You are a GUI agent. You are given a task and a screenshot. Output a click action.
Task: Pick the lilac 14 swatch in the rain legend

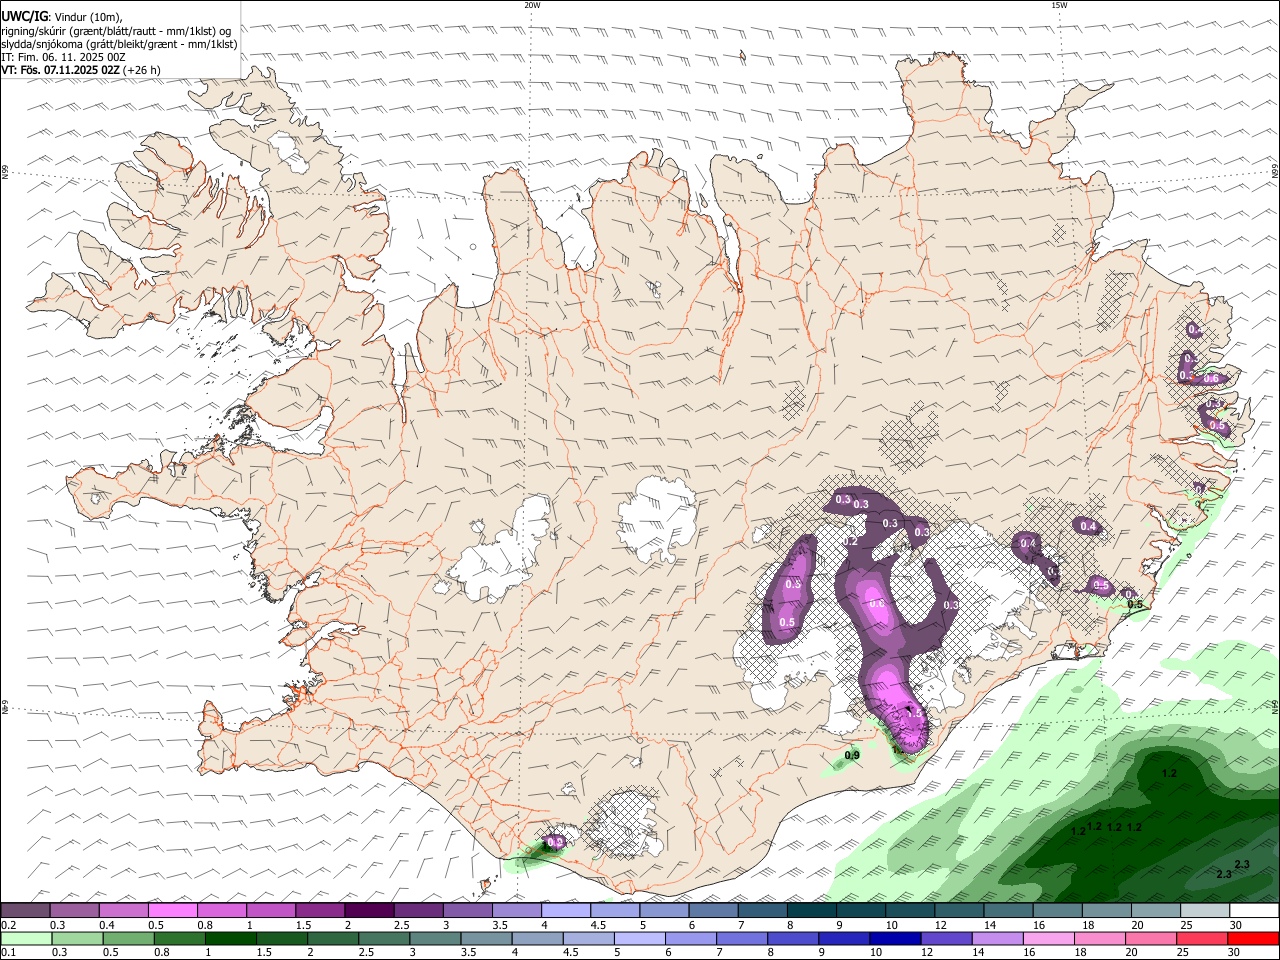coord(997,939)
